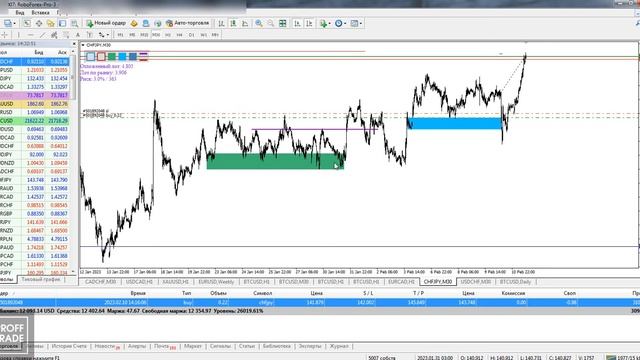Expand the Periods dropdown arrow
This screenshot has width=640, height=360.
point(345,23)
